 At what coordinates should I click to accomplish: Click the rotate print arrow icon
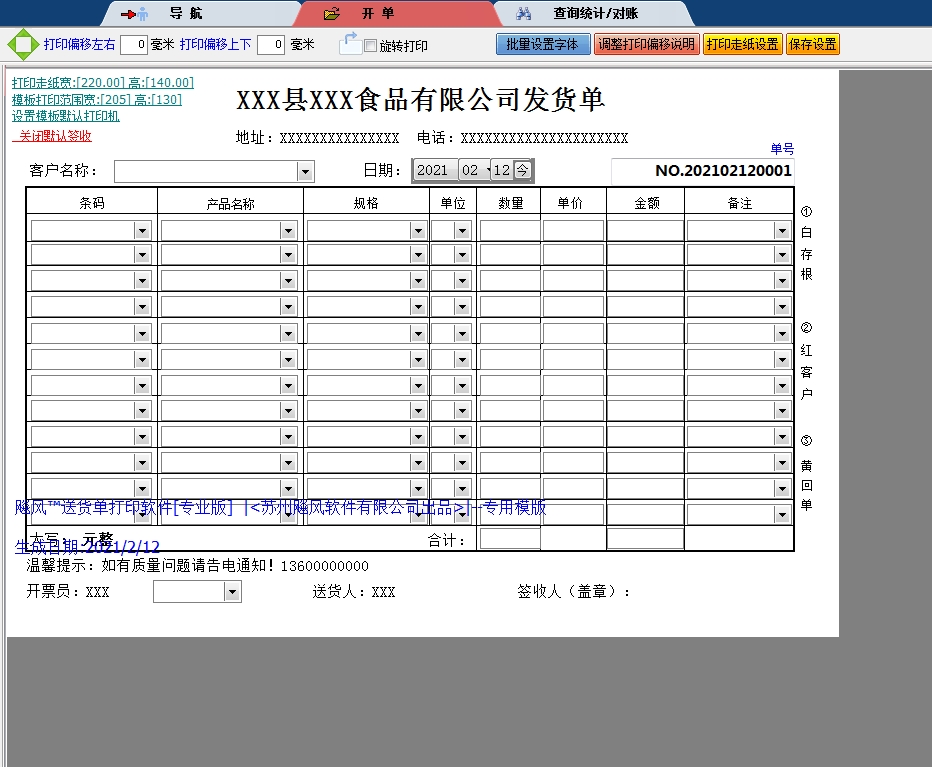click(x=350, y=44)
